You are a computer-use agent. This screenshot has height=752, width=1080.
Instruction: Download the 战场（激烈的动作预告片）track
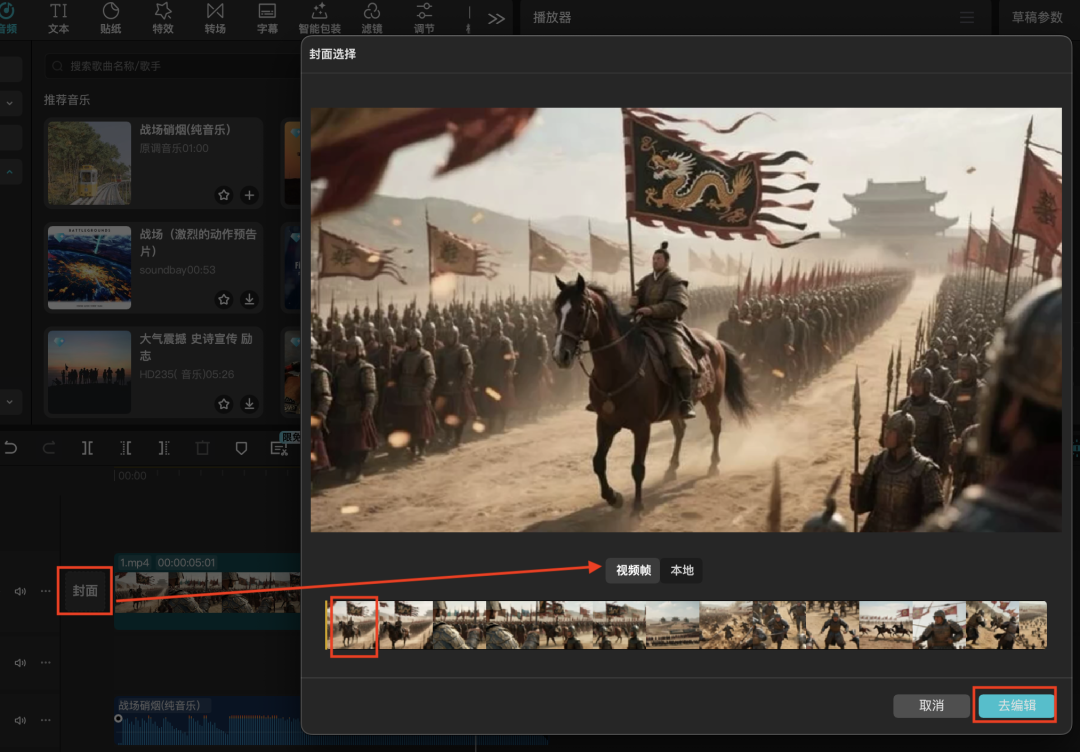coord(249,299)
